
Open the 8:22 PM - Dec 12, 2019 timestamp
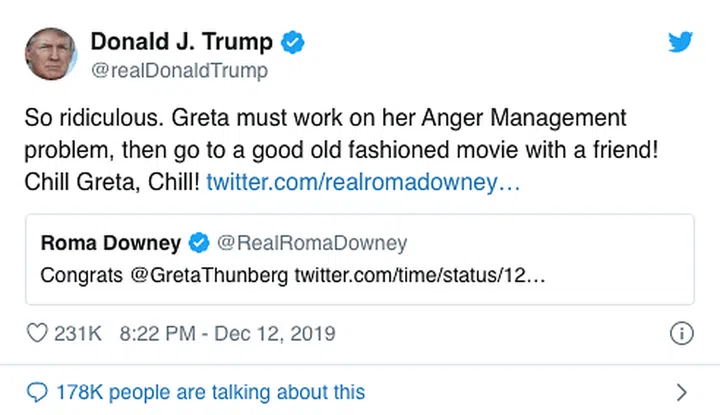click(x=227, y=333)
